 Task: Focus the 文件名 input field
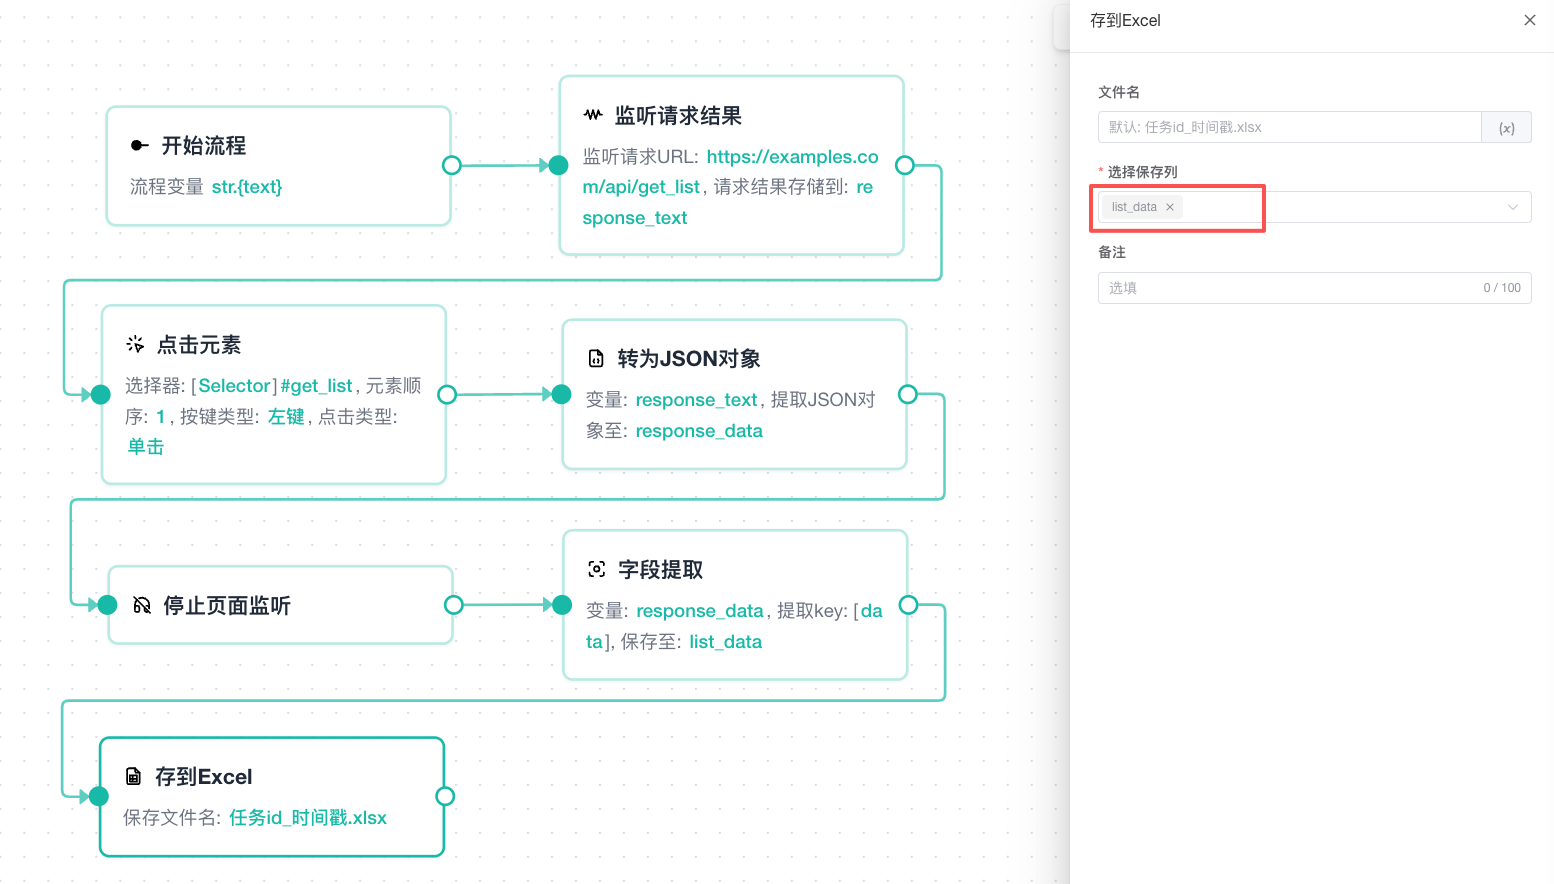click(1289, 127)
